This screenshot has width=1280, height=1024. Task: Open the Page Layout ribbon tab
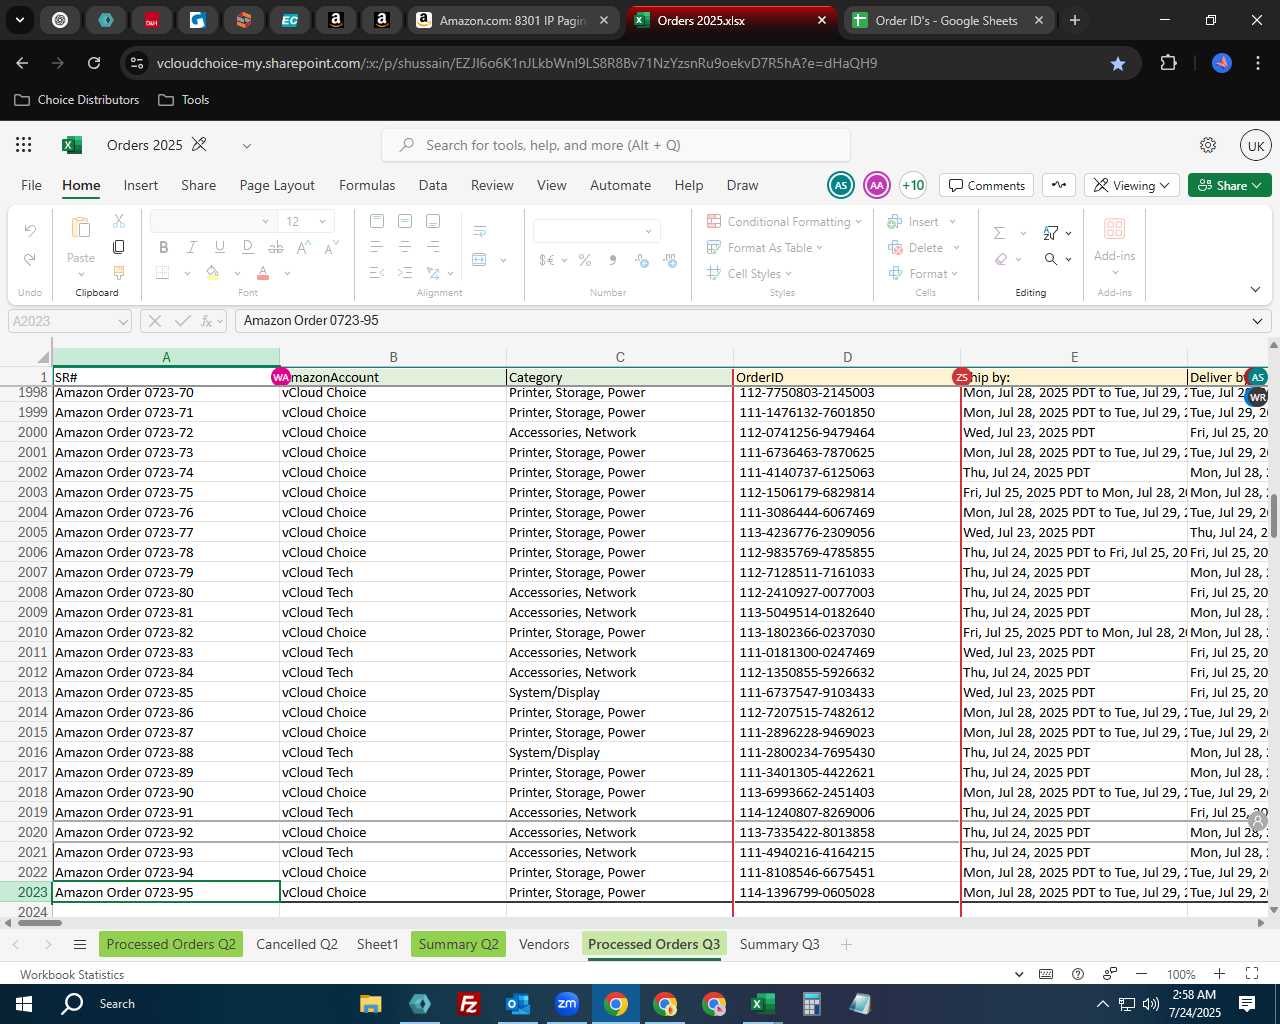pos(277,185)
